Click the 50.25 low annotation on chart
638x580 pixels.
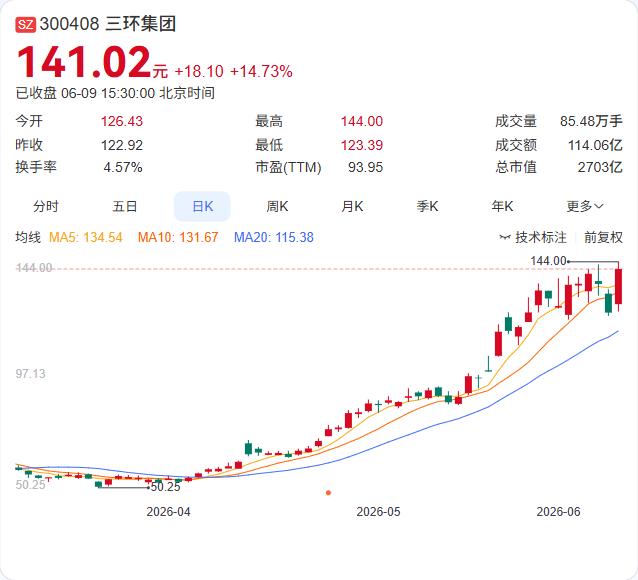(166, 487)
